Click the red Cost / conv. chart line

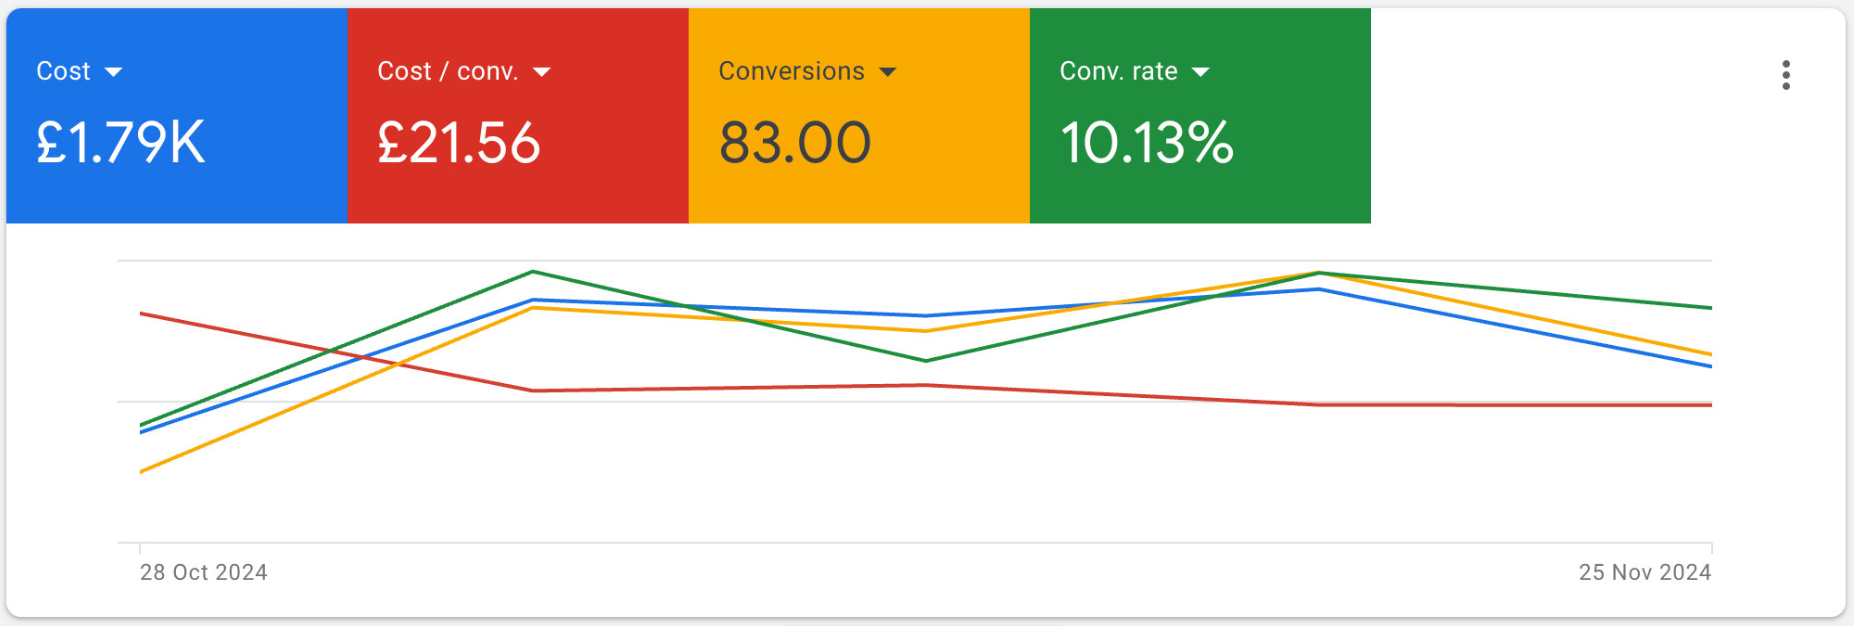(x=730, y=388)
